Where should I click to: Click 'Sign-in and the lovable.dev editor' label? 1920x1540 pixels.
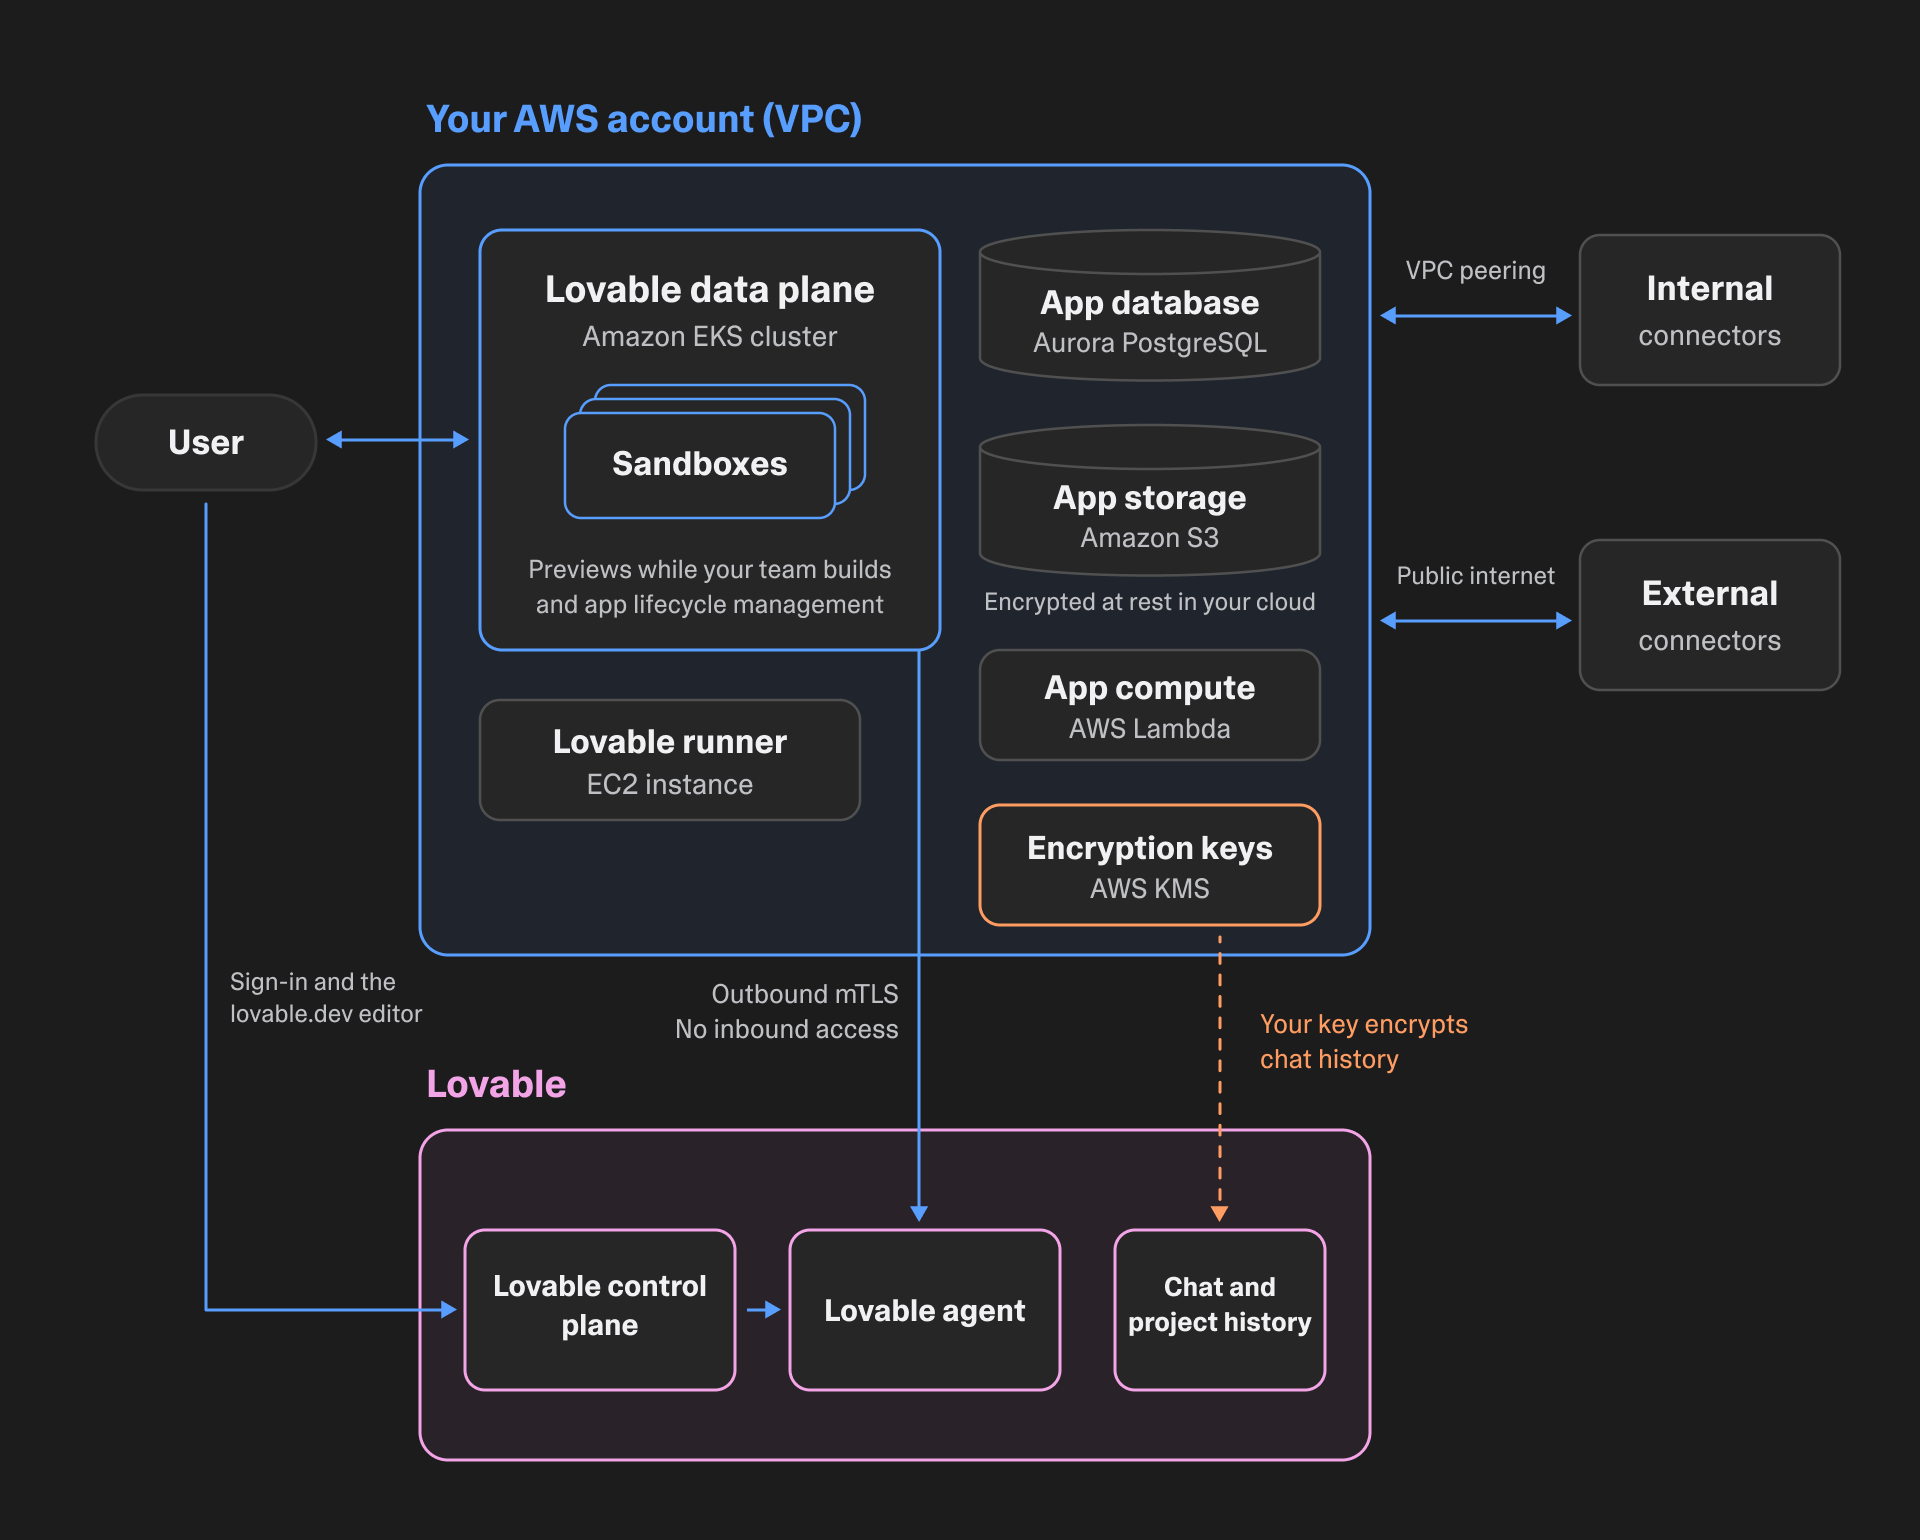click(x=326, y=997)
